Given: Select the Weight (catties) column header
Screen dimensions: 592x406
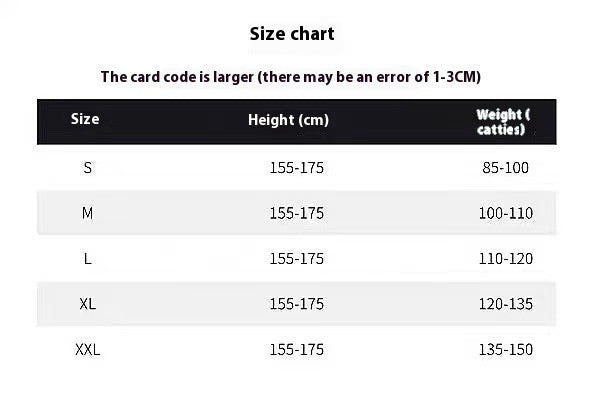Looking at the screenshot, I should (503, 122).
